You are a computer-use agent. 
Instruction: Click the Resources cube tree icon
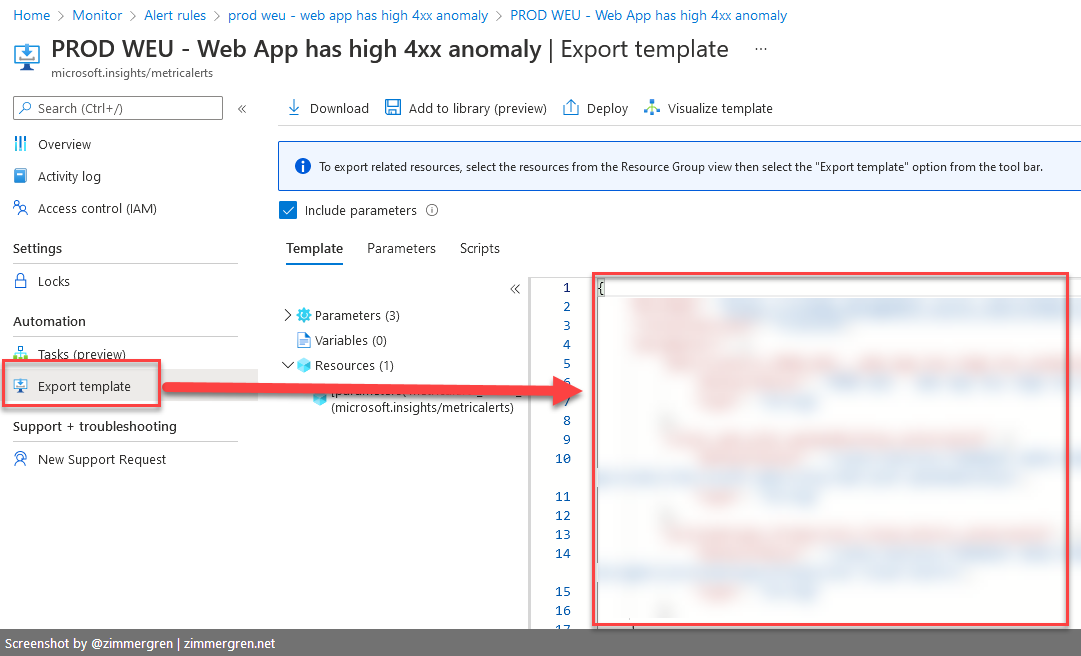click(304, 365)
